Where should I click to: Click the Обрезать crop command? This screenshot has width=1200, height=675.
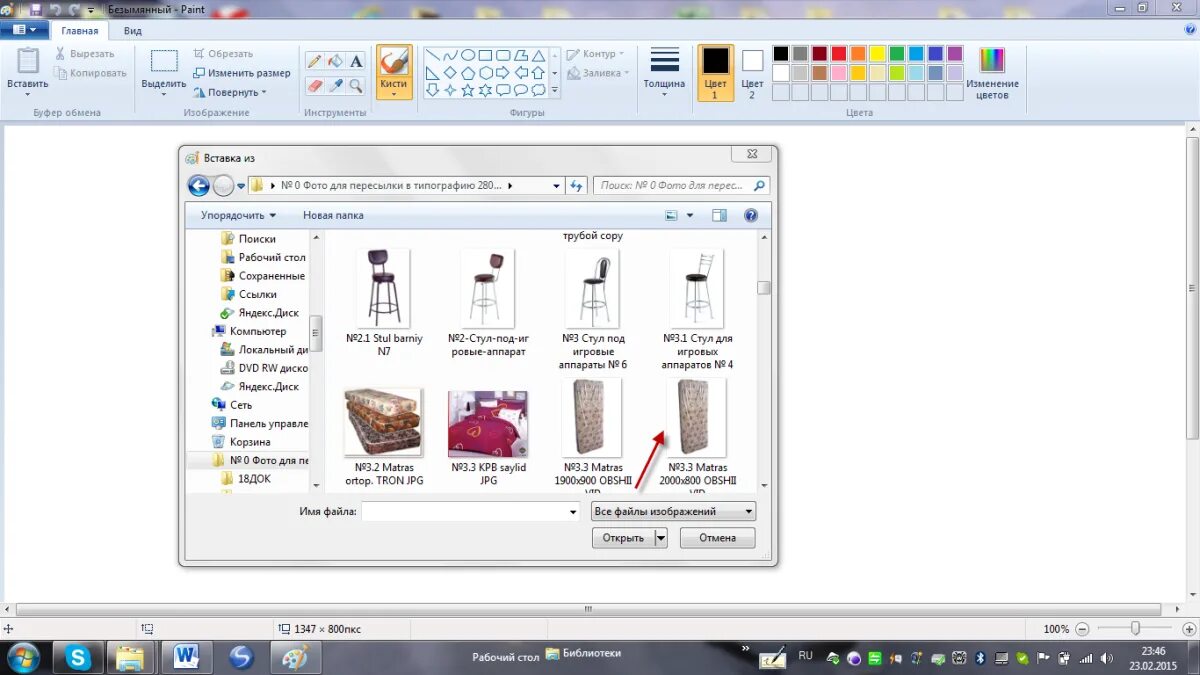click(x=223, y=54)
